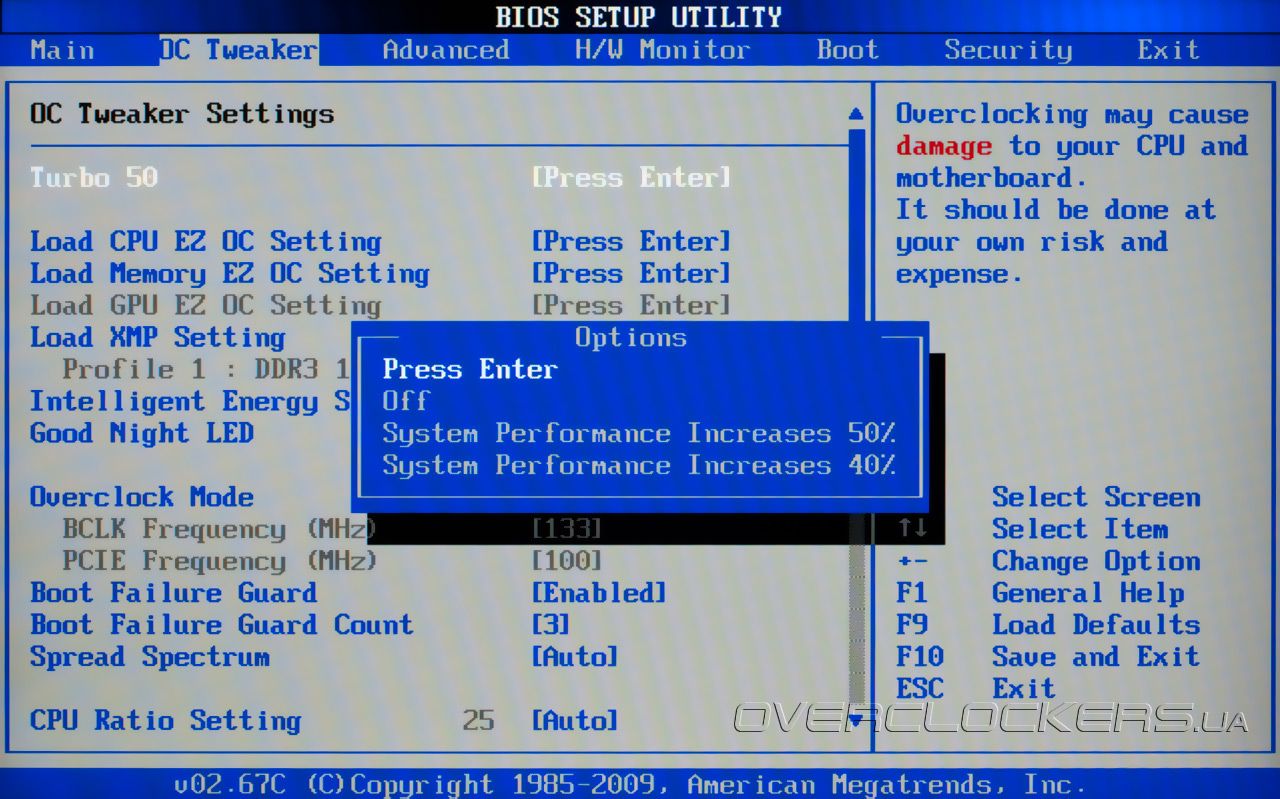The image size is (1280, 799).
Task: Click the scrollbar up arrow
Action: point(856,113)
